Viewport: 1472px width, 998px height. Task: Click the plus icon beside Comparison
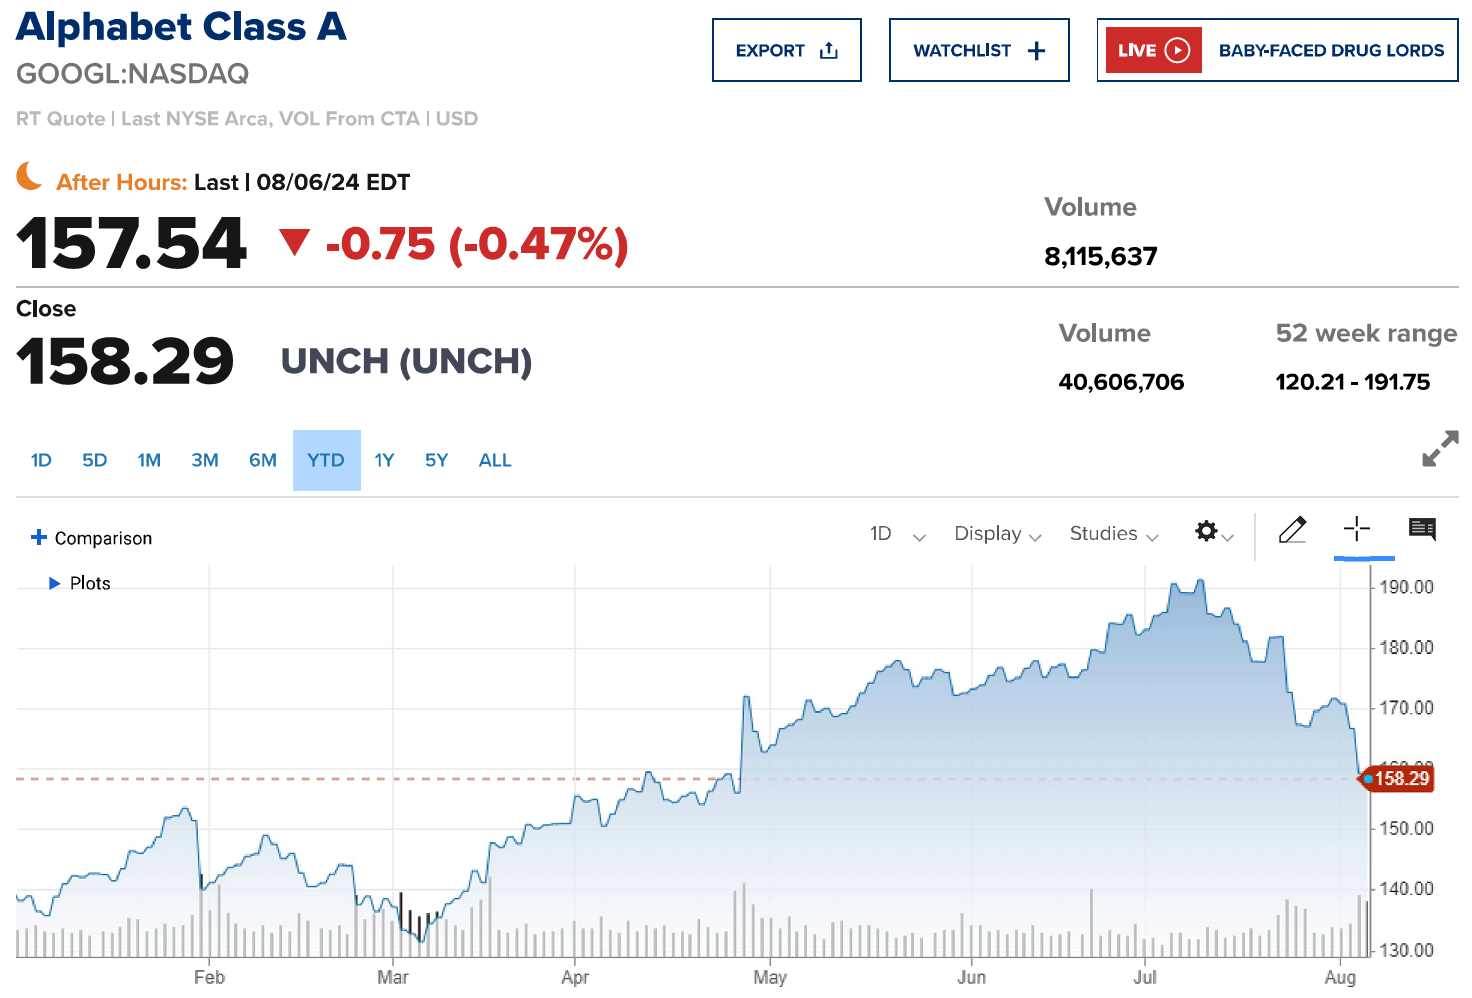[39, 537]
